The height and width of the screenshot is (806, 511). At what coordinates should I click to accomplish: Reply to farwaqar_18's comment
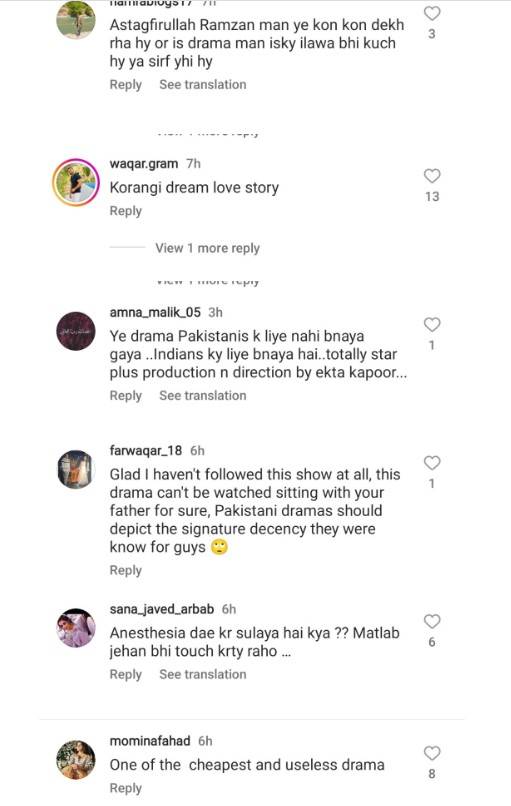click(x=125, y=570)
